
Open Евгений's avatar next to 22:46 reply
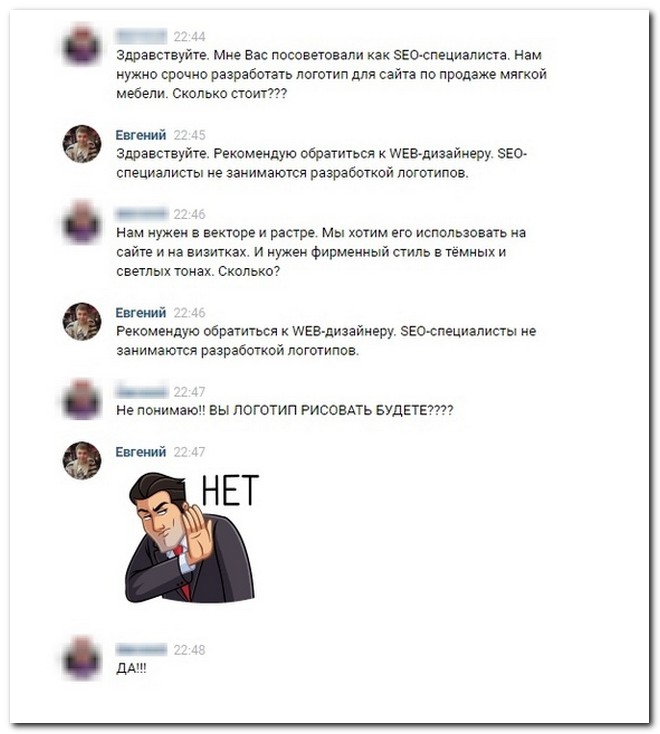[x=82, y=321]
